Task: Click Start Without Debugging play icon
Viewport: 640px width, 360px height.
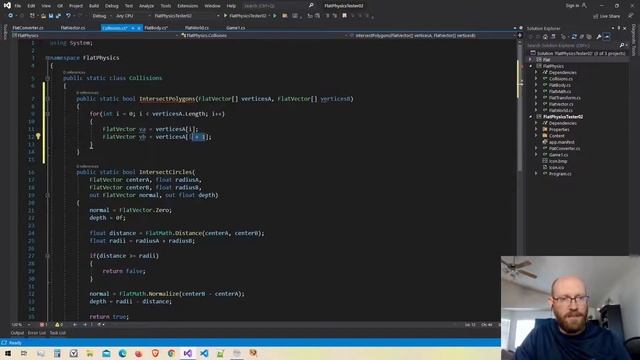Action: click(x=275, y=16)
